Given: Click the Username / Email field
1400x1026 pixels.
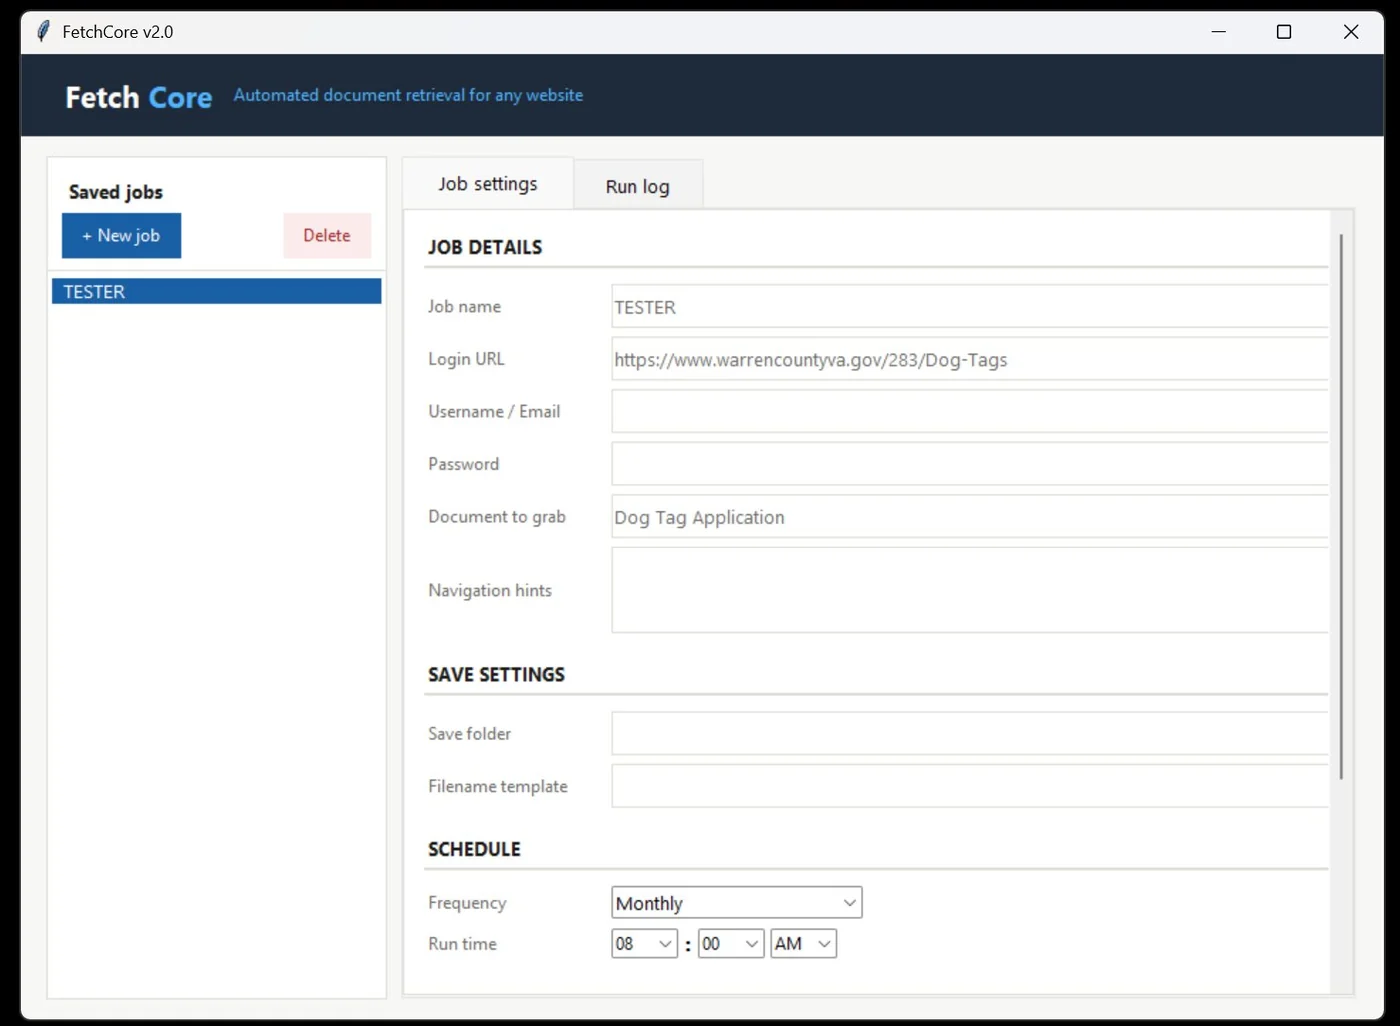Looking at the screenshot, I should pos(970,411).
